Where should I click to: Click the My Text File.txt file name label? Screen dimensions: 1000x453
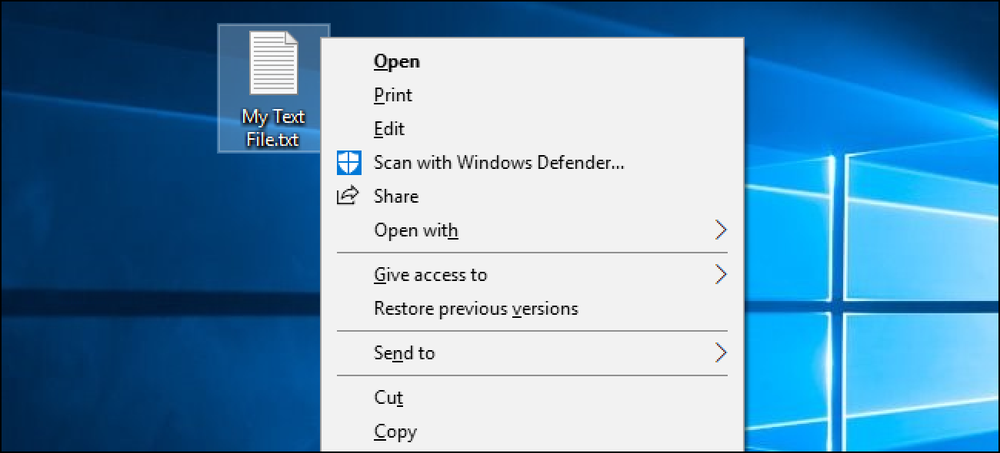[x=273, y=128]
